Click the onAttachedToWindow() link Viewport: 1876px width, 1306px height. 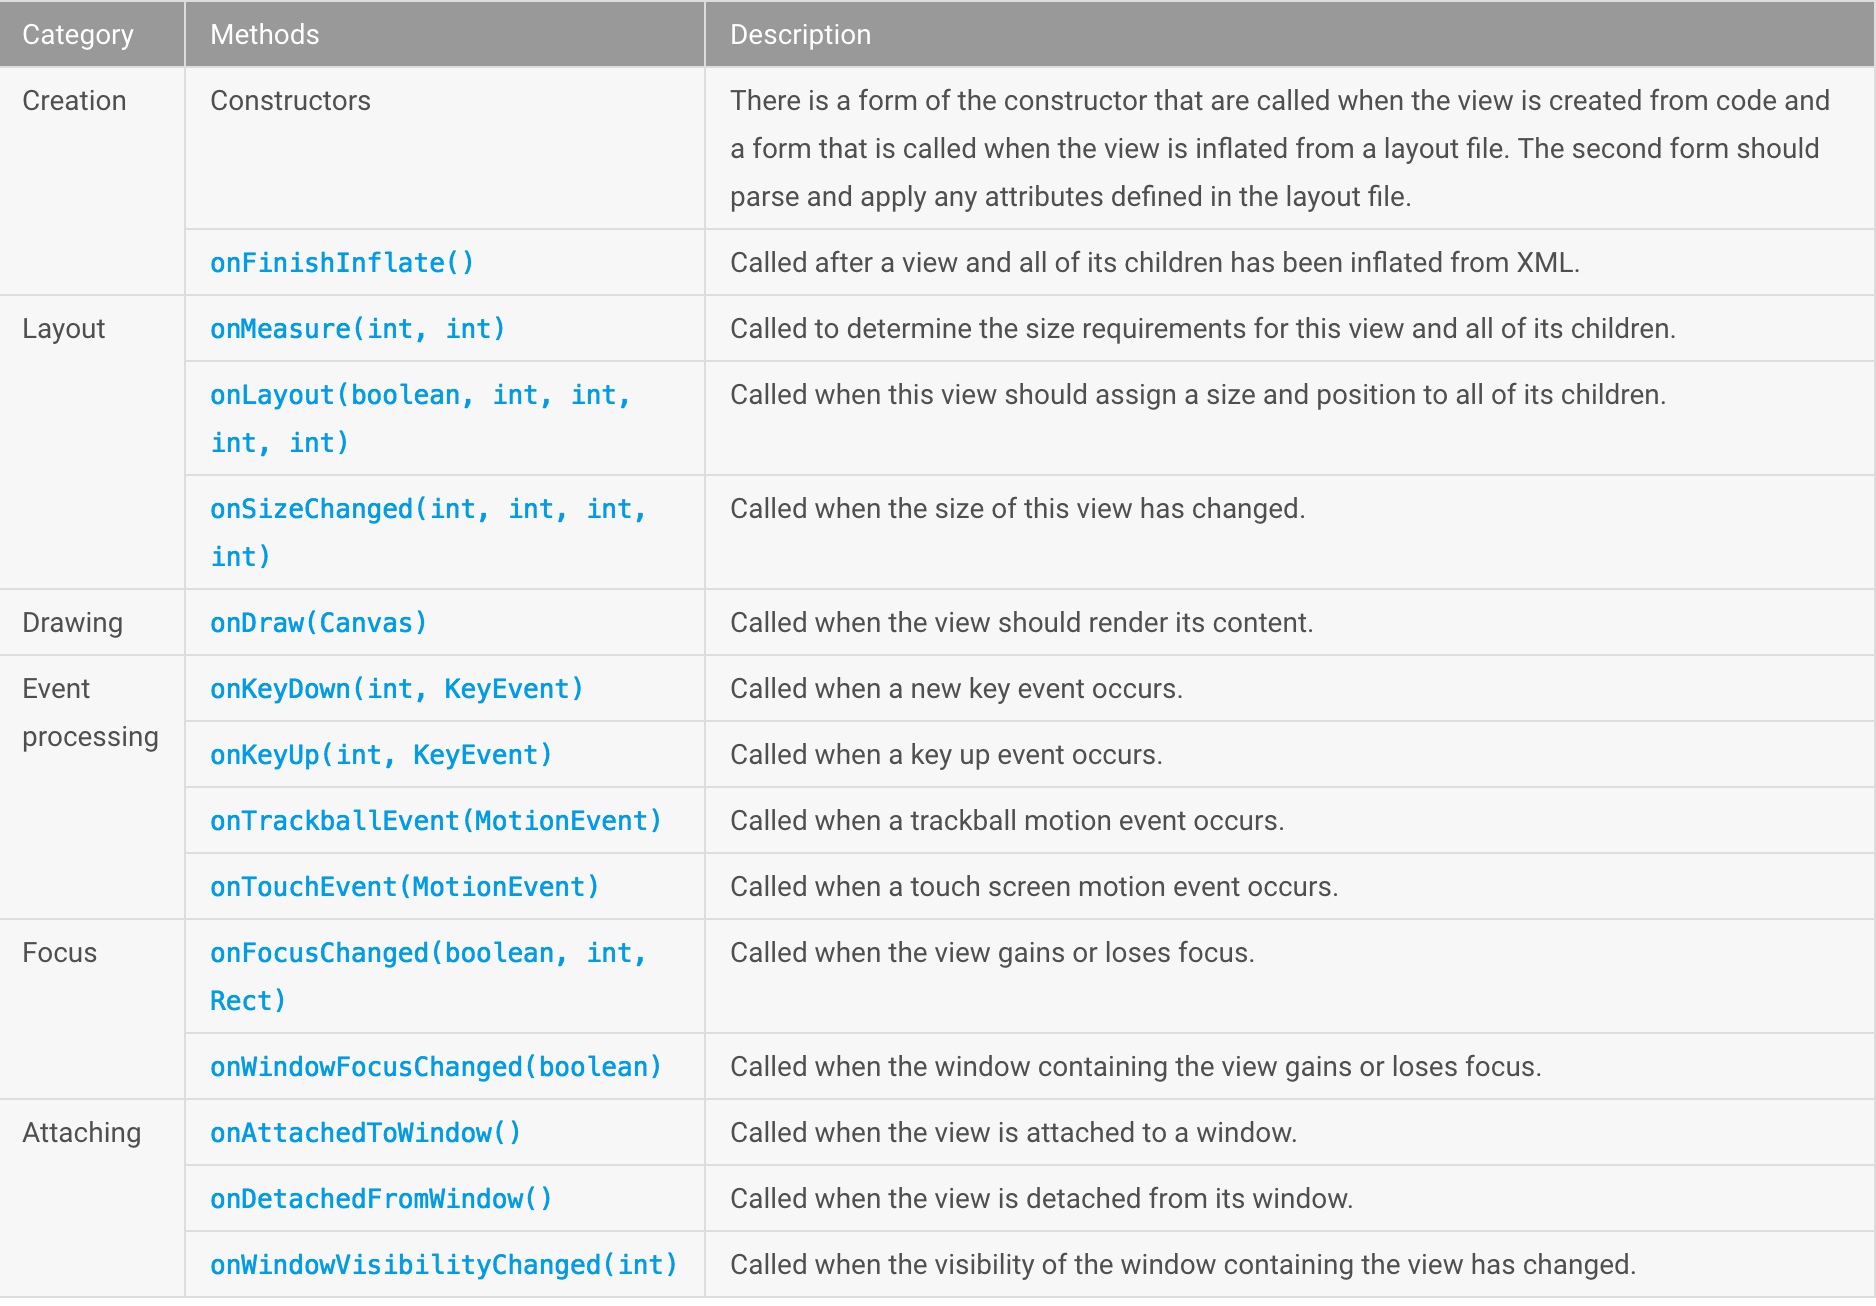pyautogui.click(x=365, y=1133)
